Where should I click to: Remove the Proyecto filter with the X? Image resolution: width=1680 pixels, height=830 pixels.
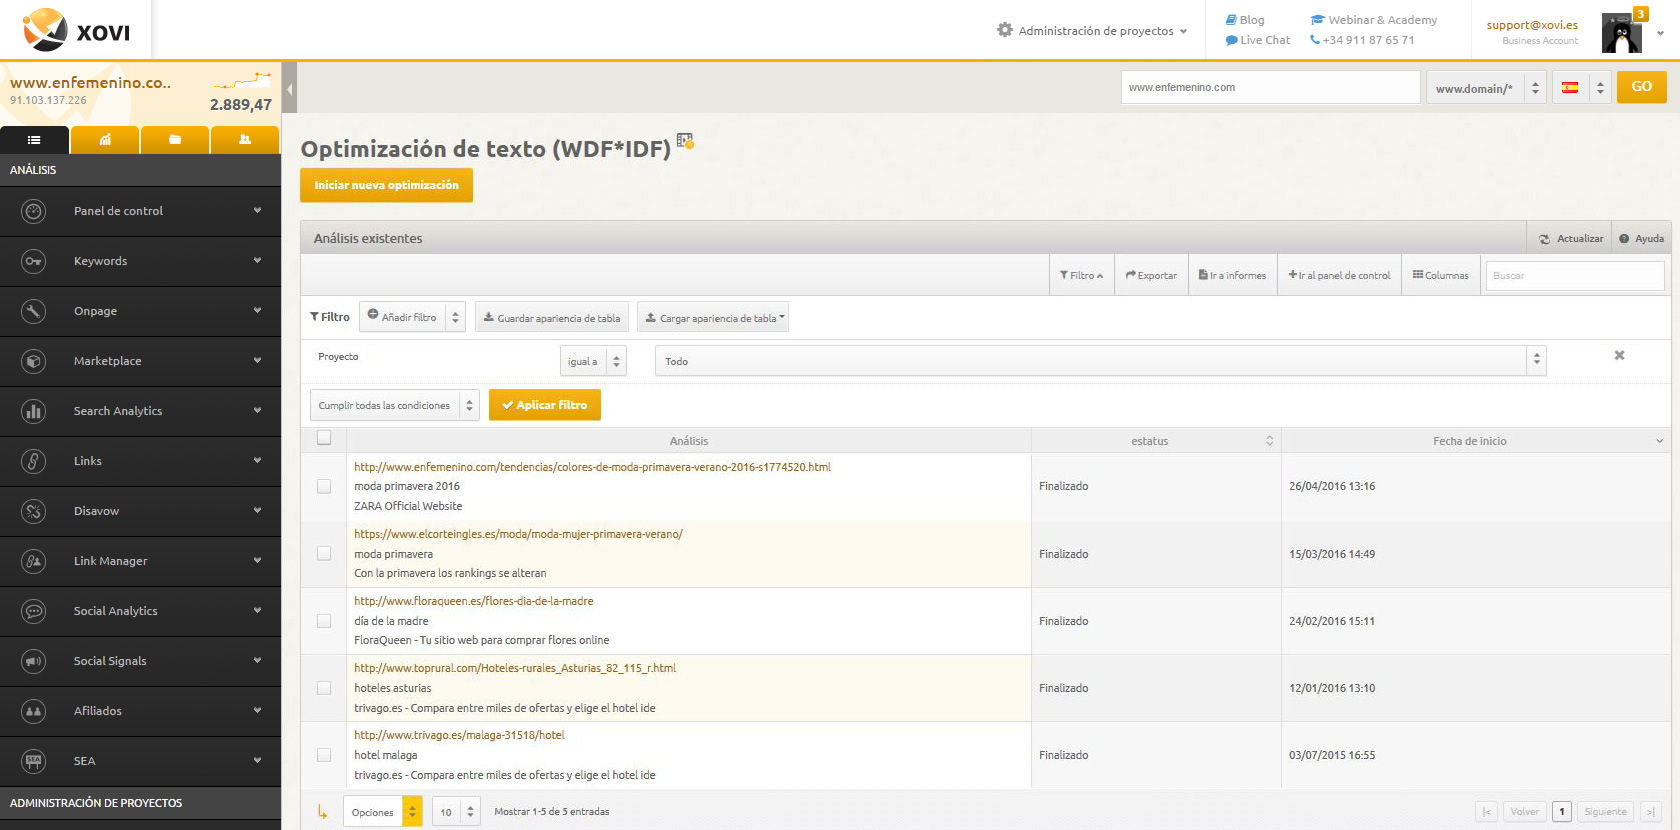(x=1619, y=355)
